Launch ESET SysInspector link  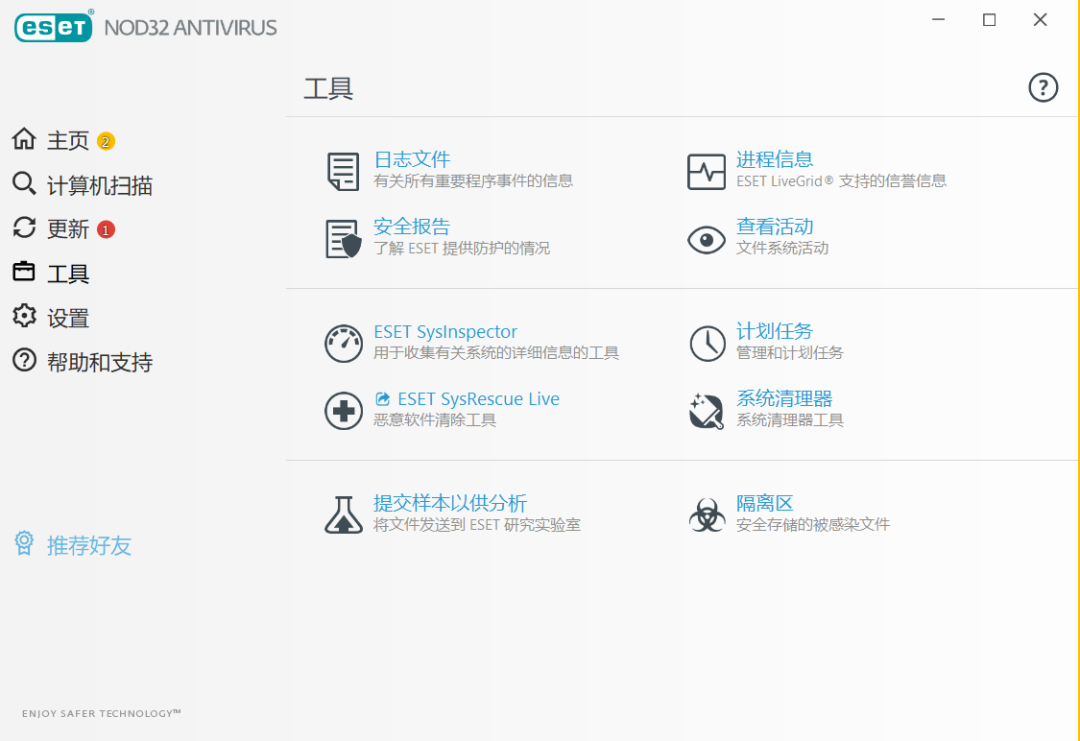(x=445, y=331)
